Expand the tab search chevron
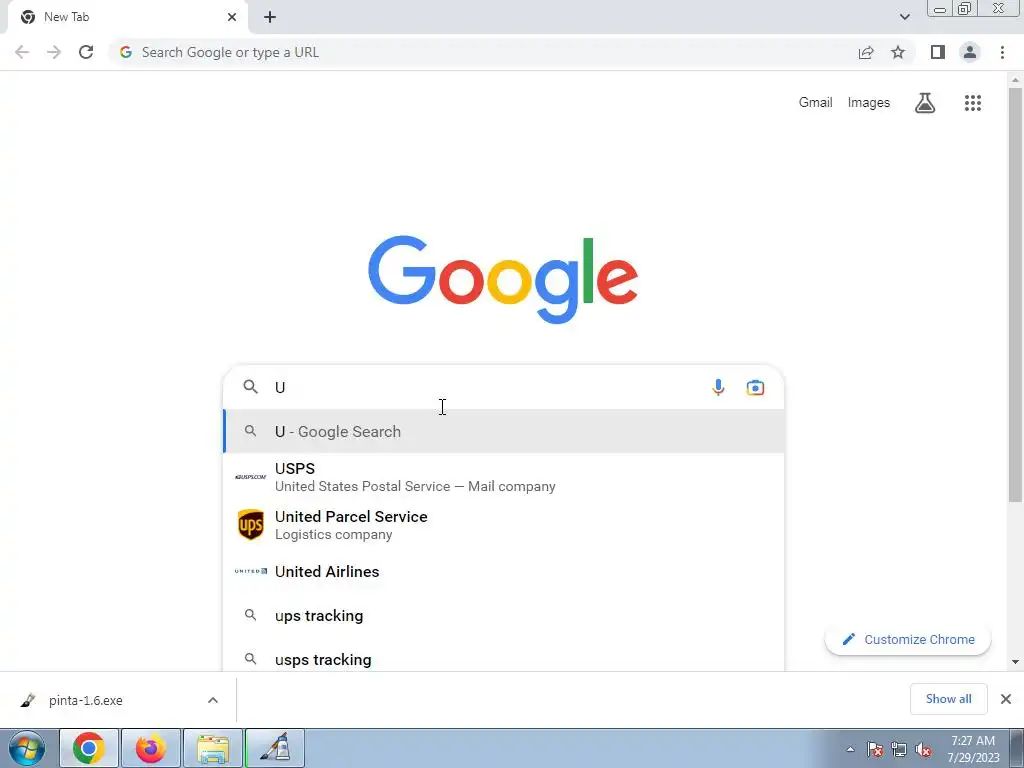Screen dimensions: 1024x768 (x=904, y=17)
